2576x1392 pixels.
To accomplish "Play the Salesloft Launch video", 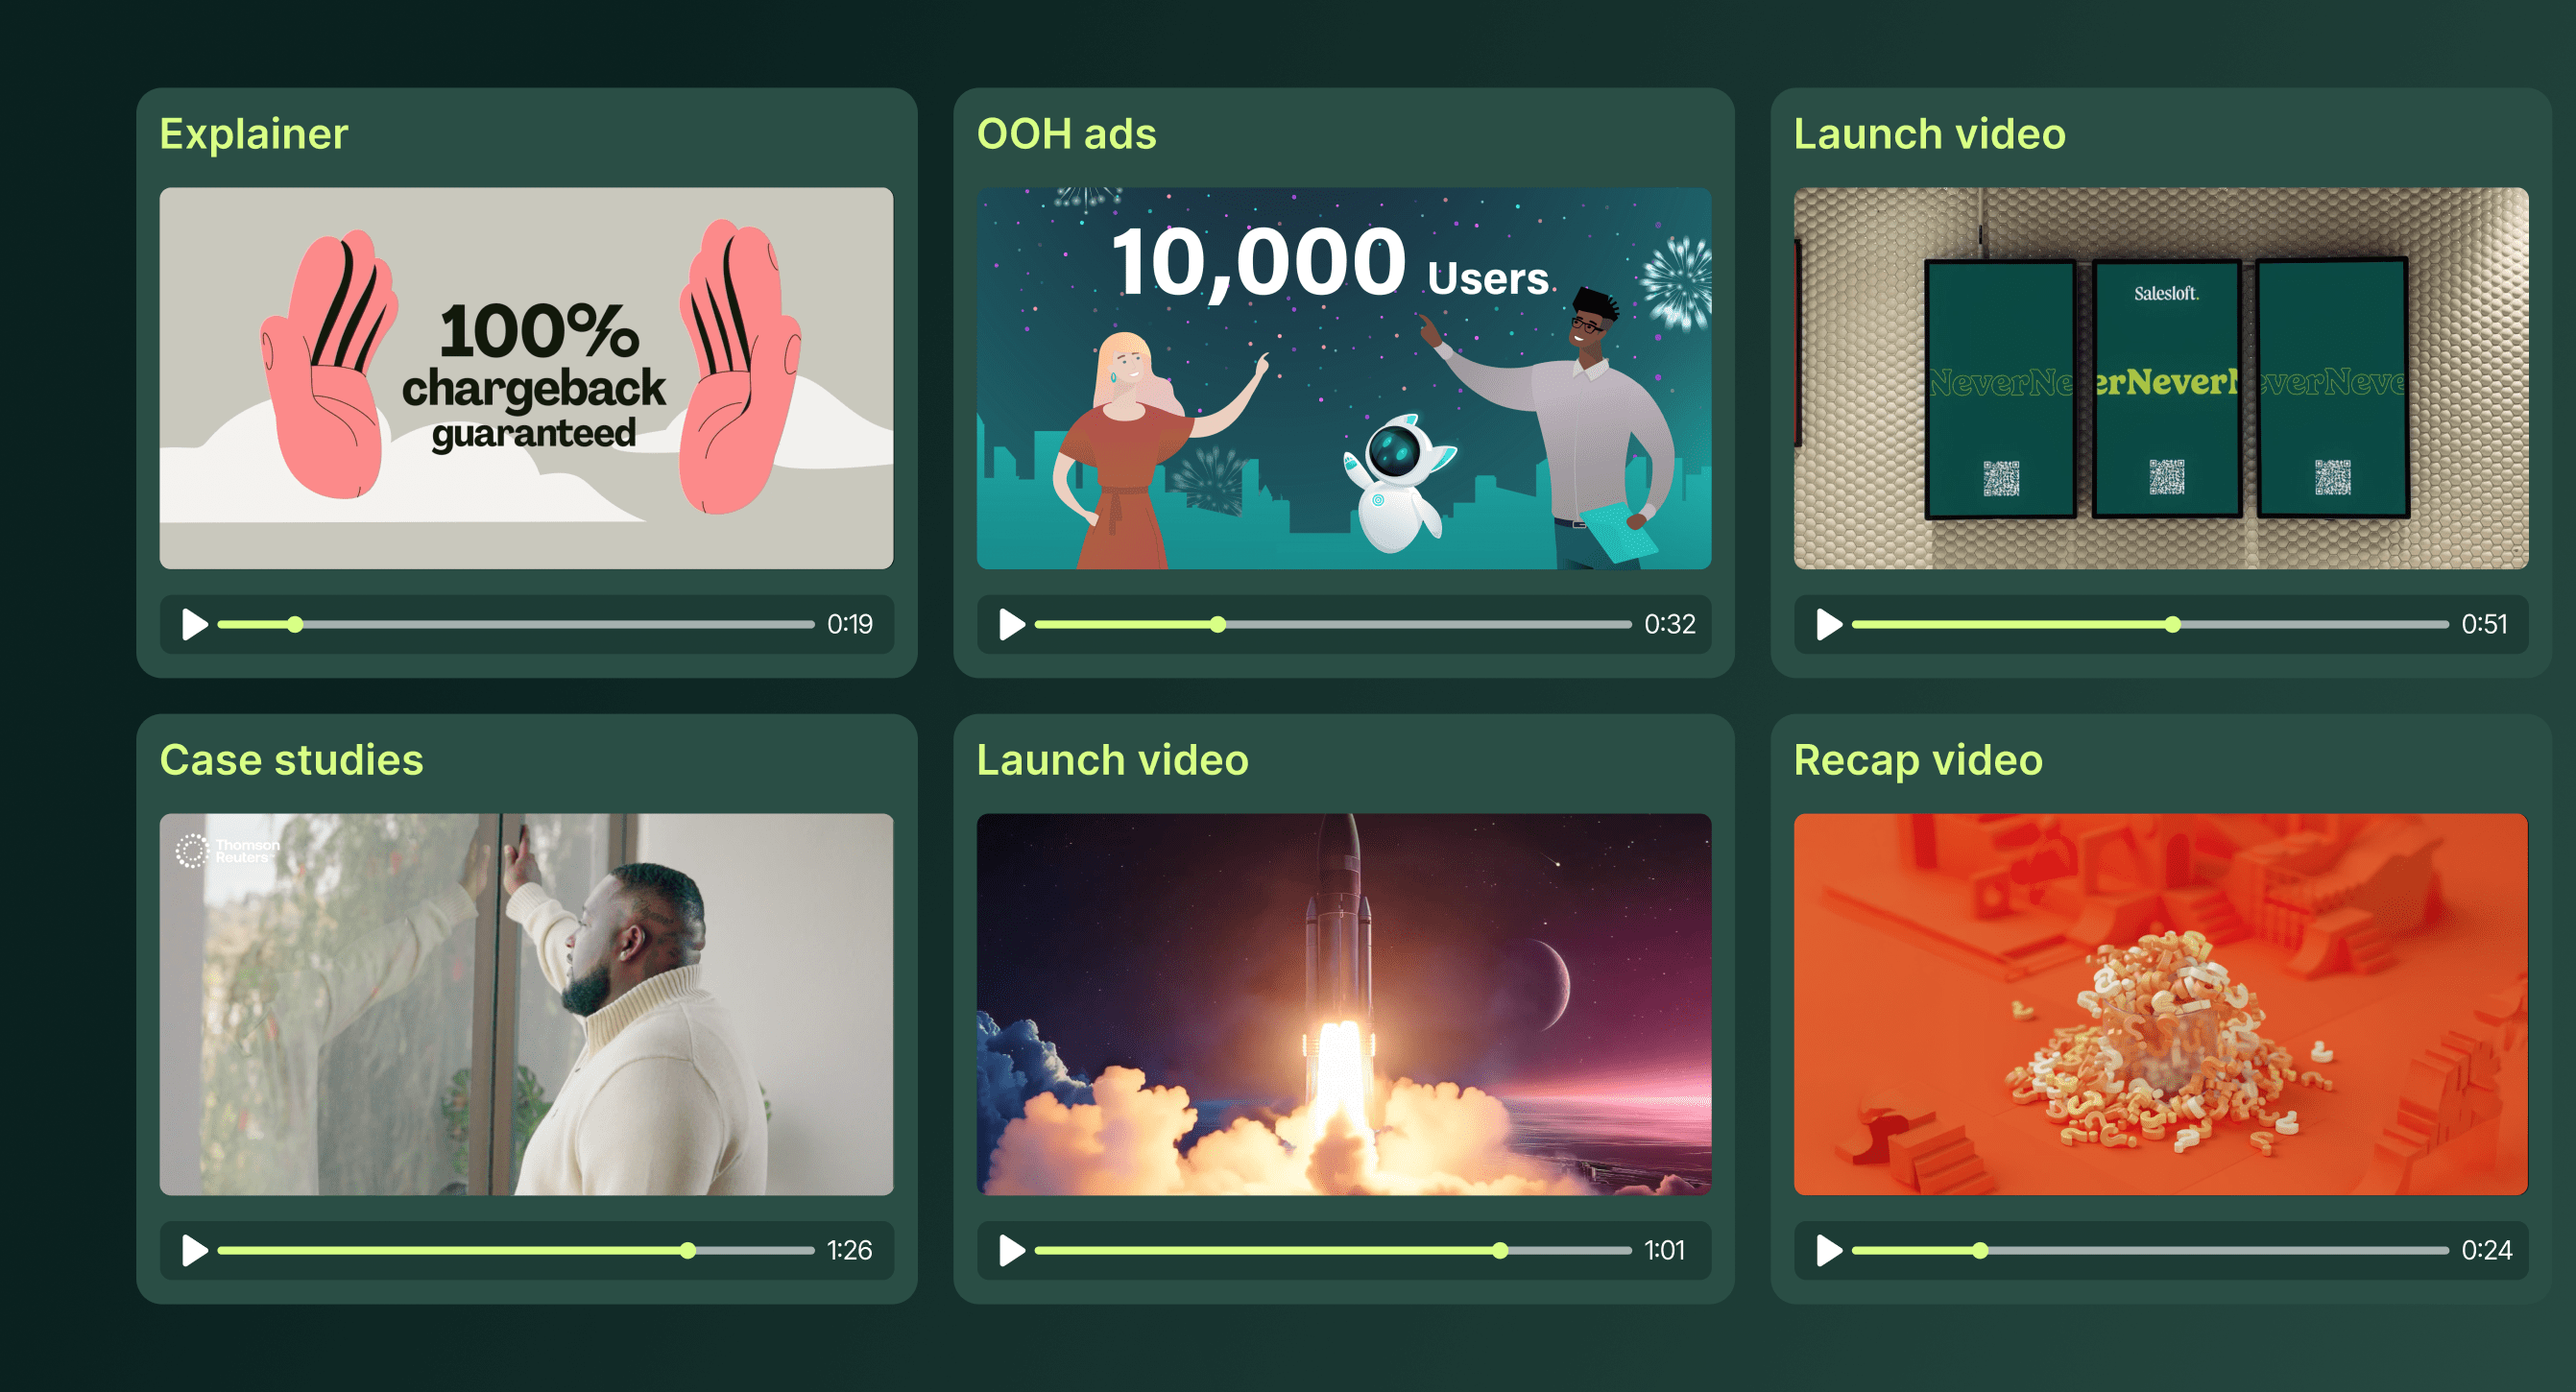I will (x=1828, y=624).
